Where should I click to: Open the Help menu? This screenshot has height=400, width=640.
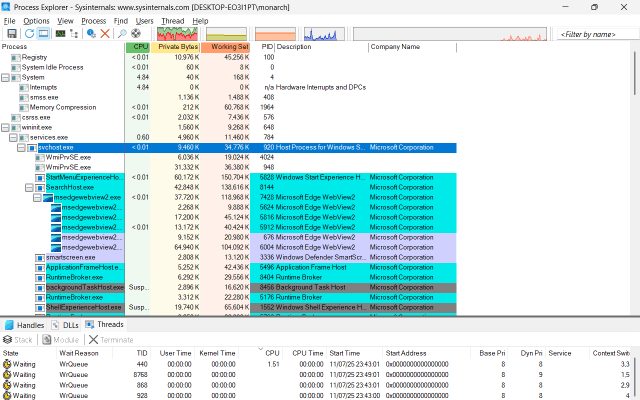tap(200, 21)
